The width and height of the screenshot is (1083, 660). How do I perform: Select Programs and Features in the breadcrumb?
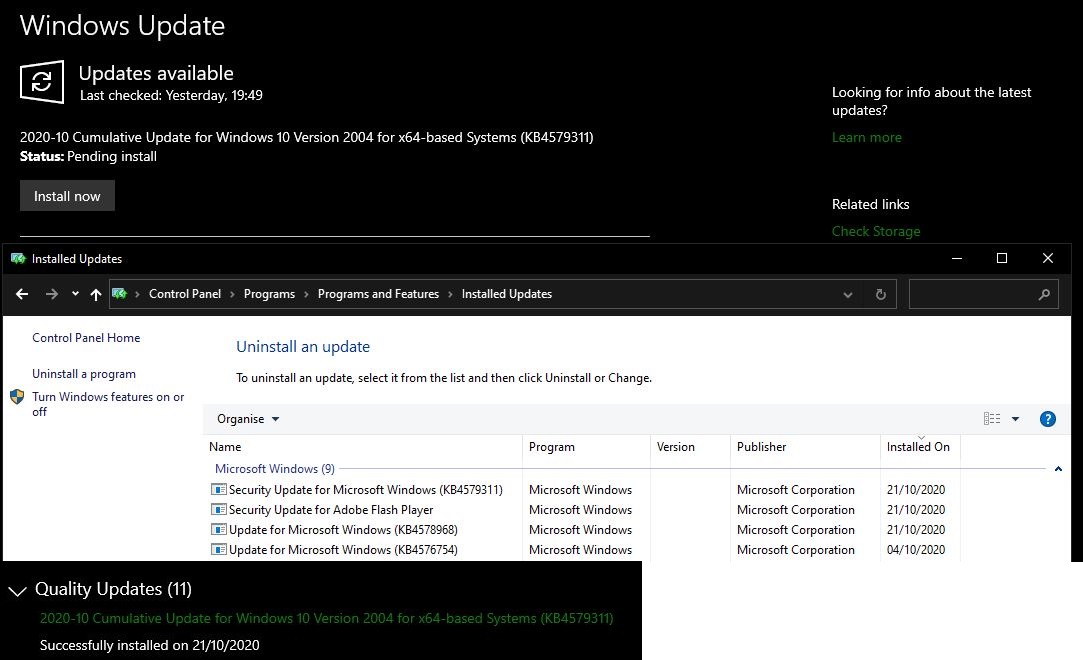(378, 293)
